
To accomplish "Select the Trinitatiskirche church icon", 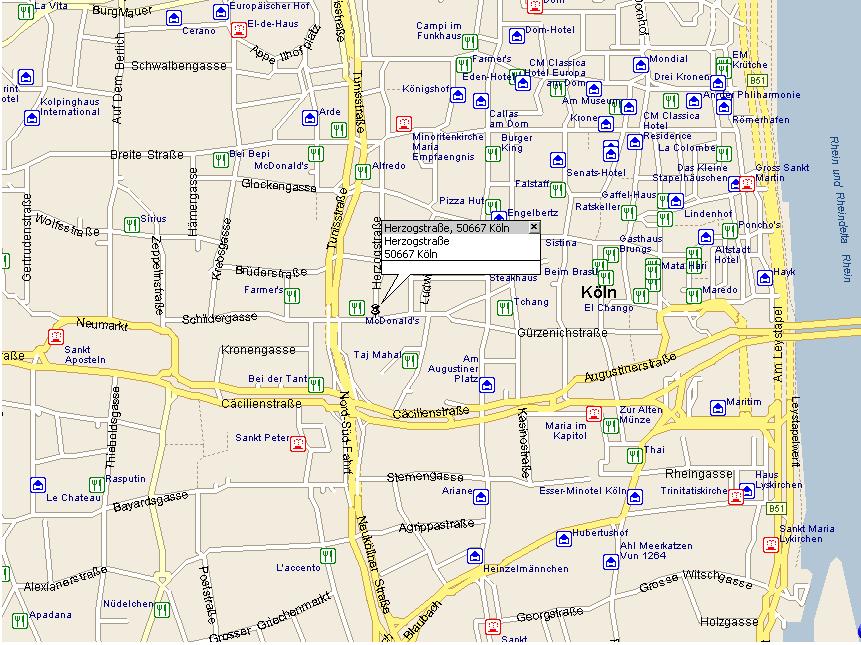I will (x=735, y=497).
